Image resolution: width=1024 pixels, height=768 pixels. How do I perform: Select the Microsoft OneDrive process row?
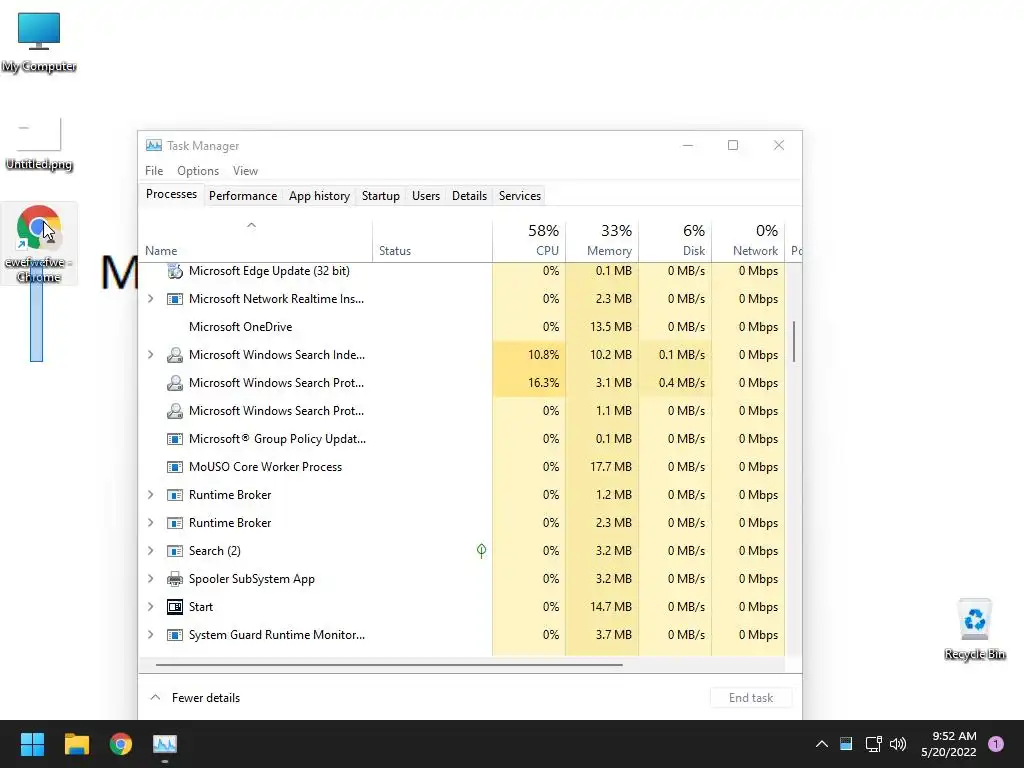click(462, 327)
